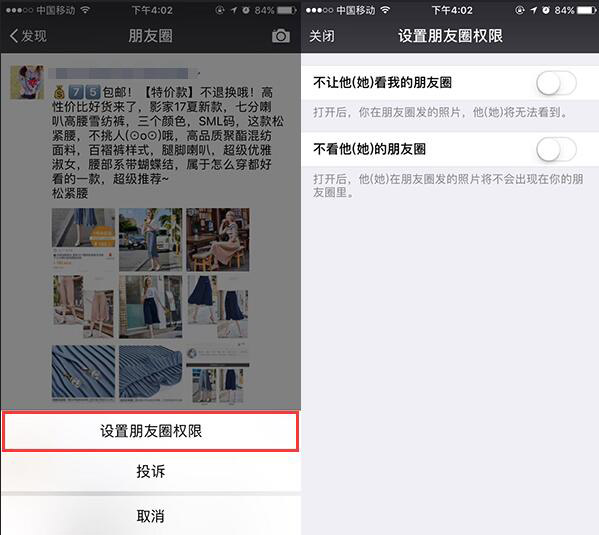Open the blue pleated fabric with bow photo
Screen dimensions: 599x535
83,373
